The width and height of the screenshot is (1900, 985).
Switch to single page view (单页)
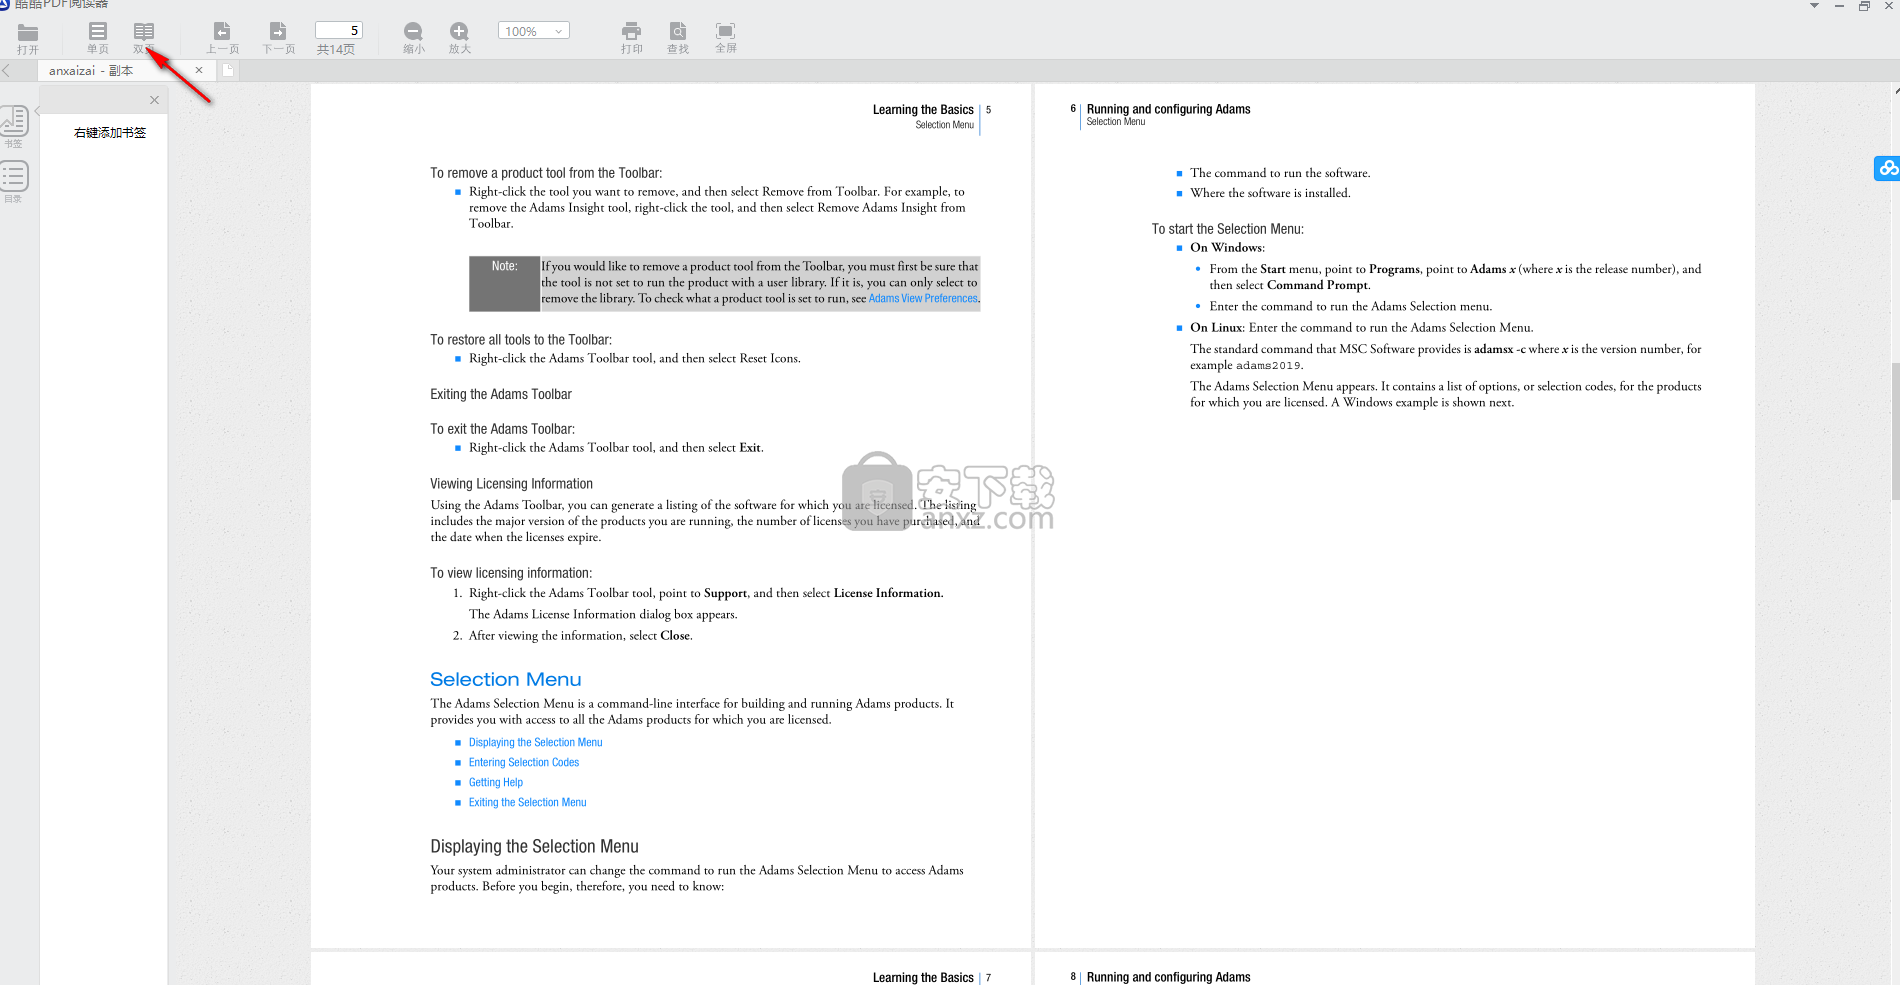point(98,38)
